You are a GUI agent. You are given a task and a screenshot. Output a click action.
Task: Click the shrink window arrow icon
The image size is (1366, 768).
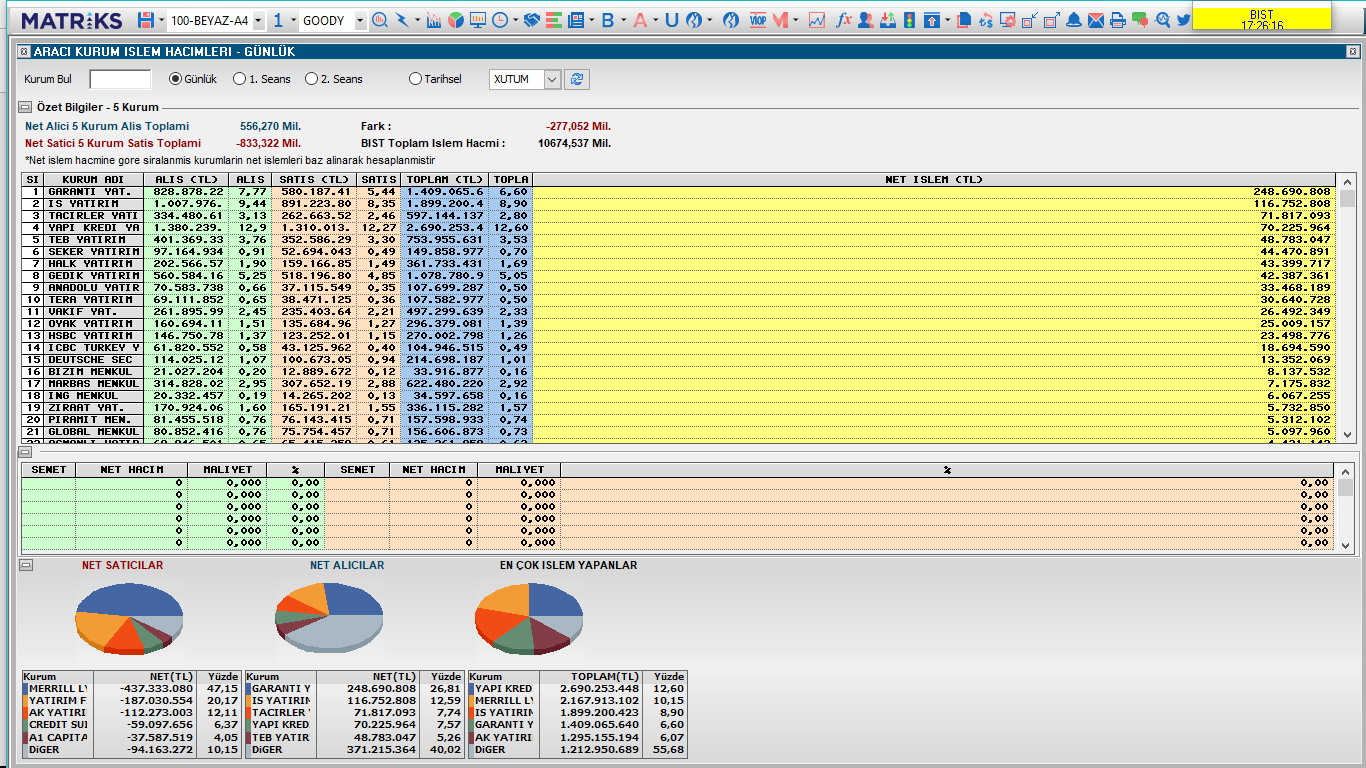click(1030, 20)
